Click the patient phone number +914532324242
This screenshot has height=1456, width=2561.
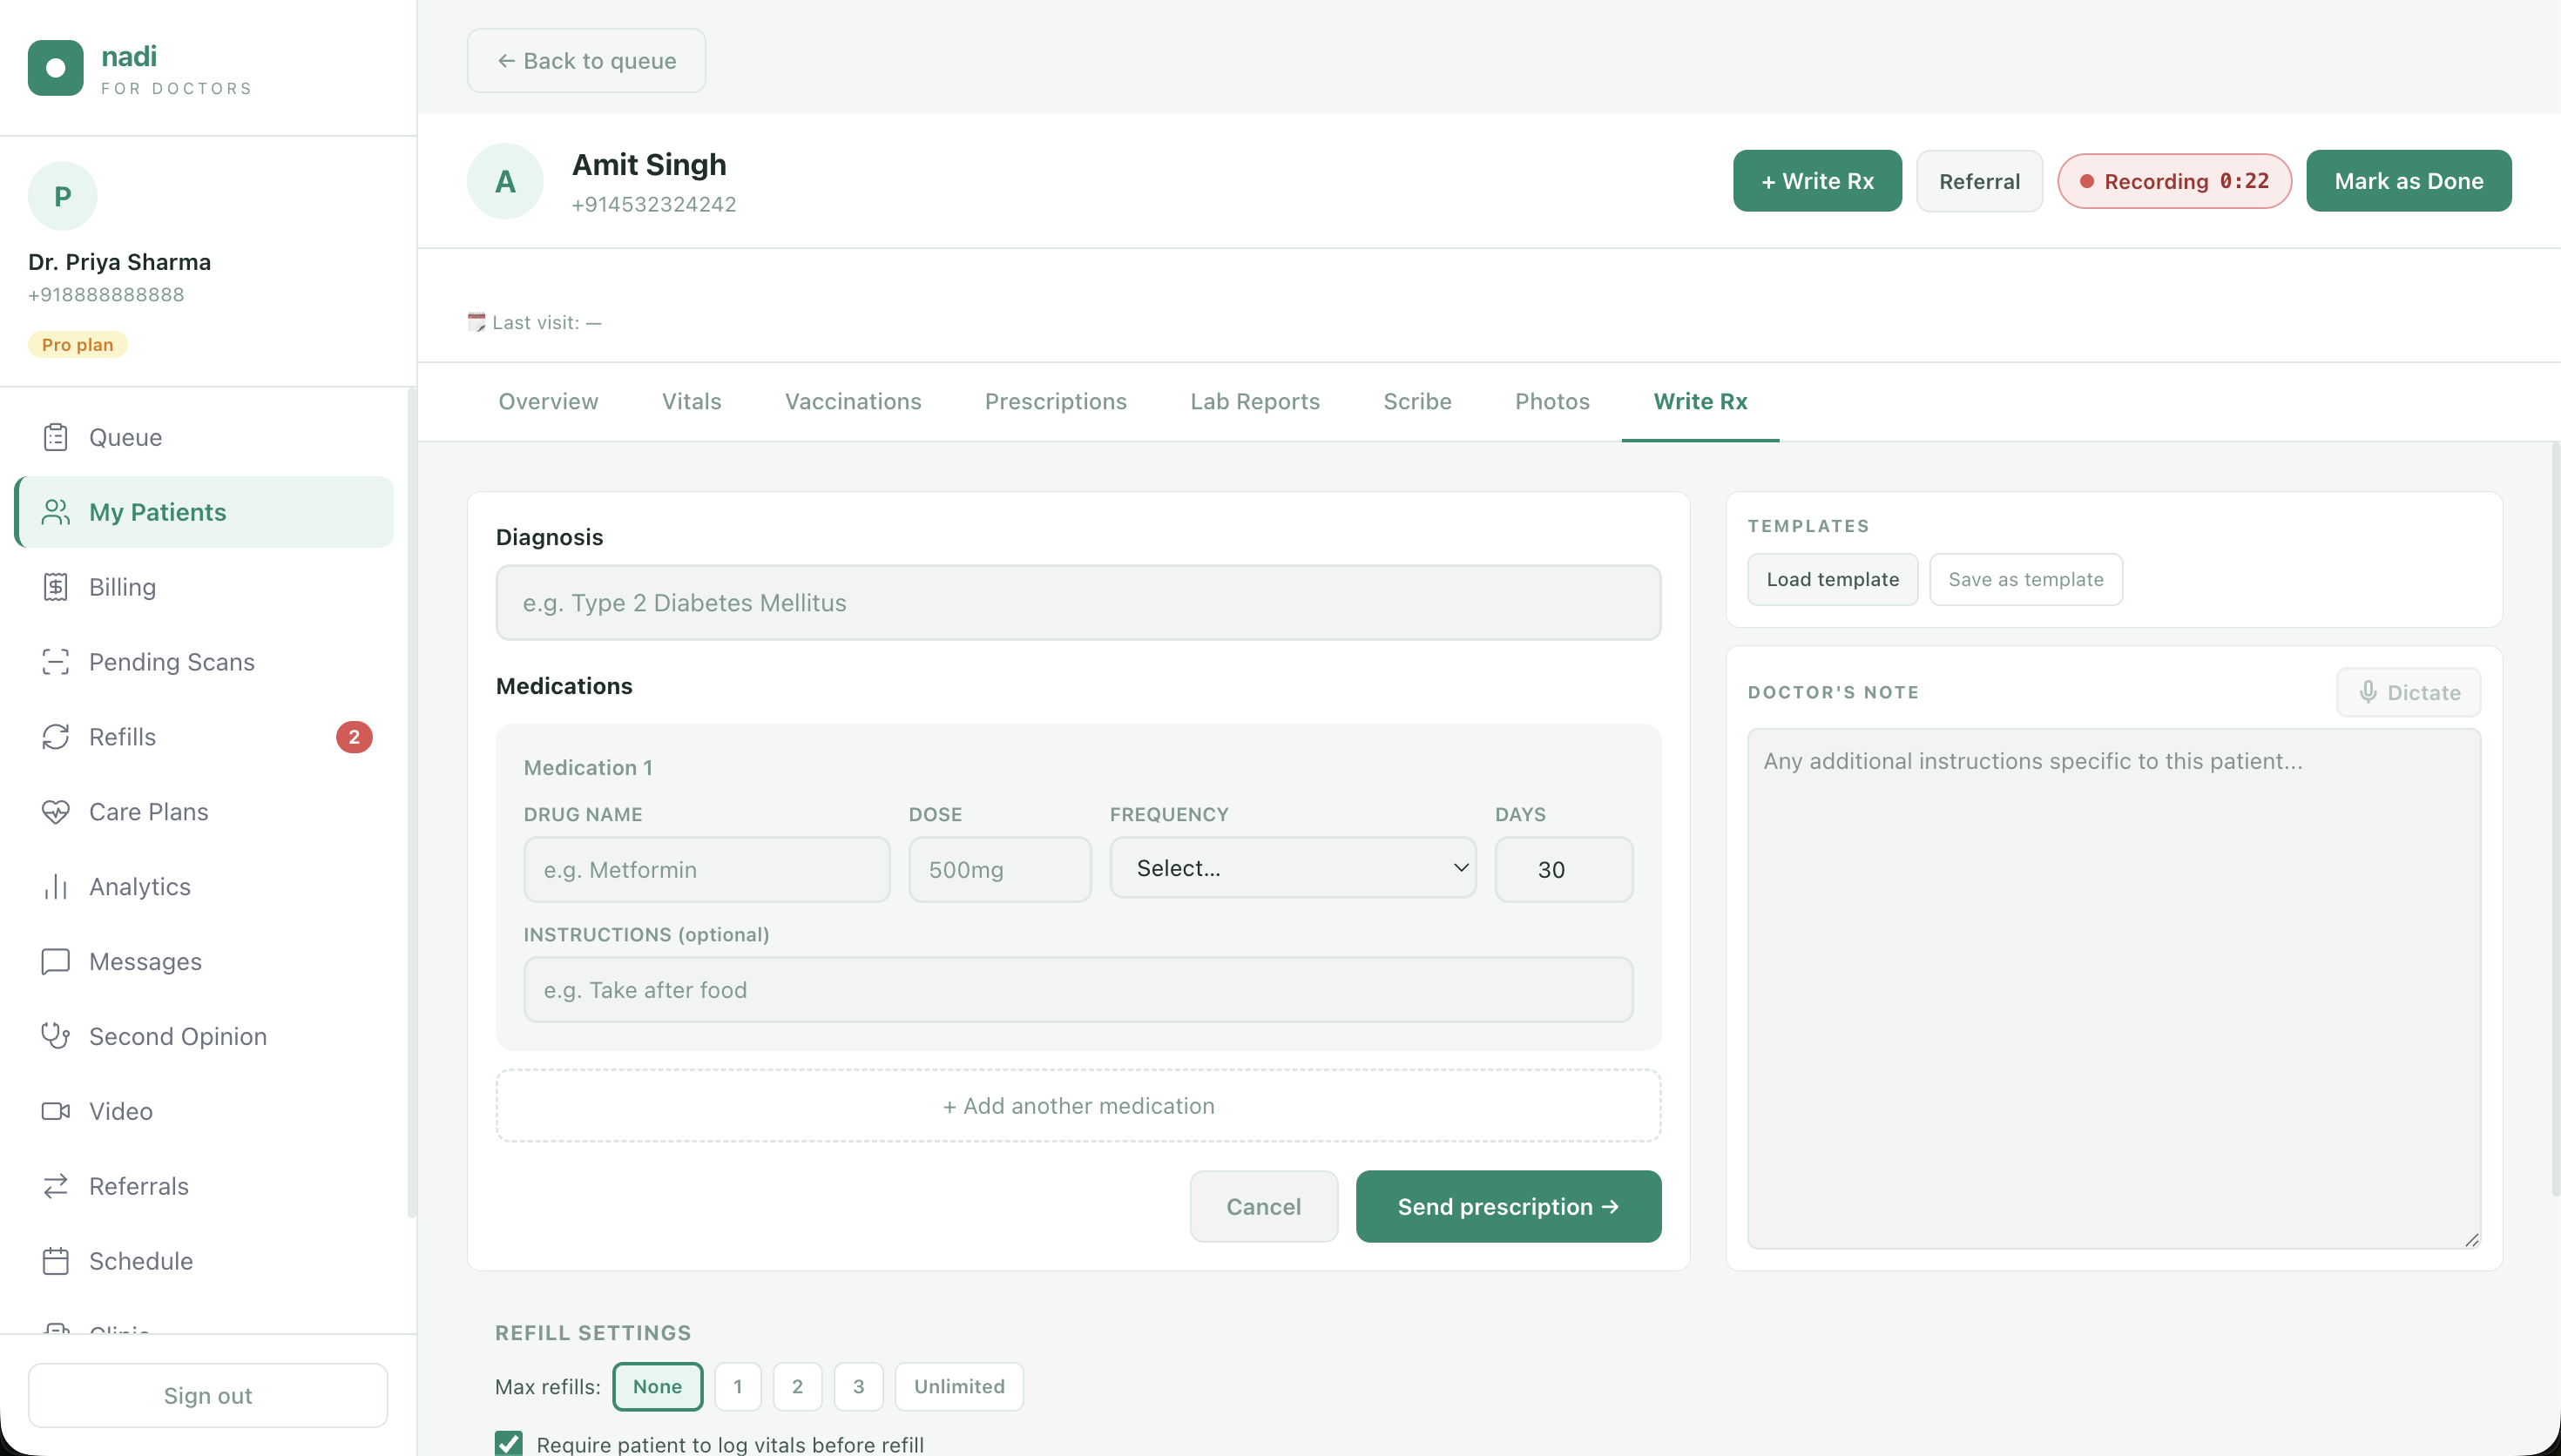click(654, 204)
